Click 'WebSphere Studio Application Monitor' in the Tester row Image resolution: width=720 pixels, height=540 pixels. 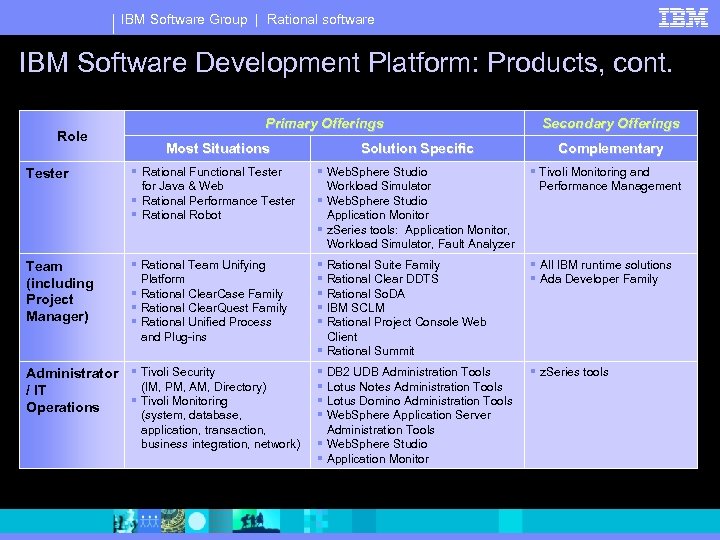(377, 208)
